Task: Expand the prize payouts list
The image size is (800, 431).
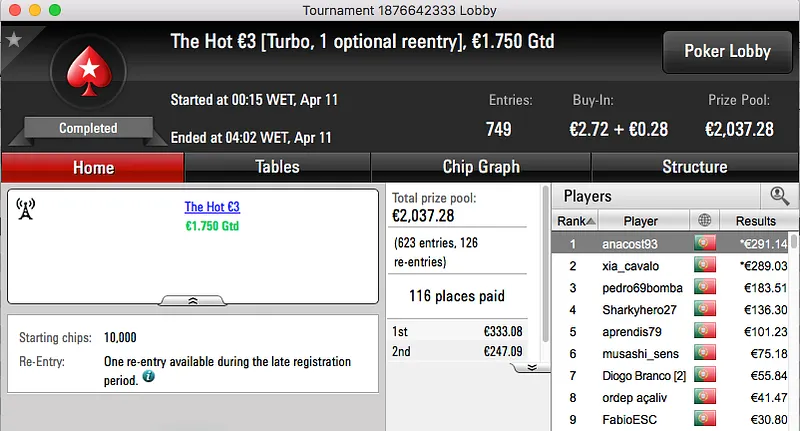Action: point(532,367)
